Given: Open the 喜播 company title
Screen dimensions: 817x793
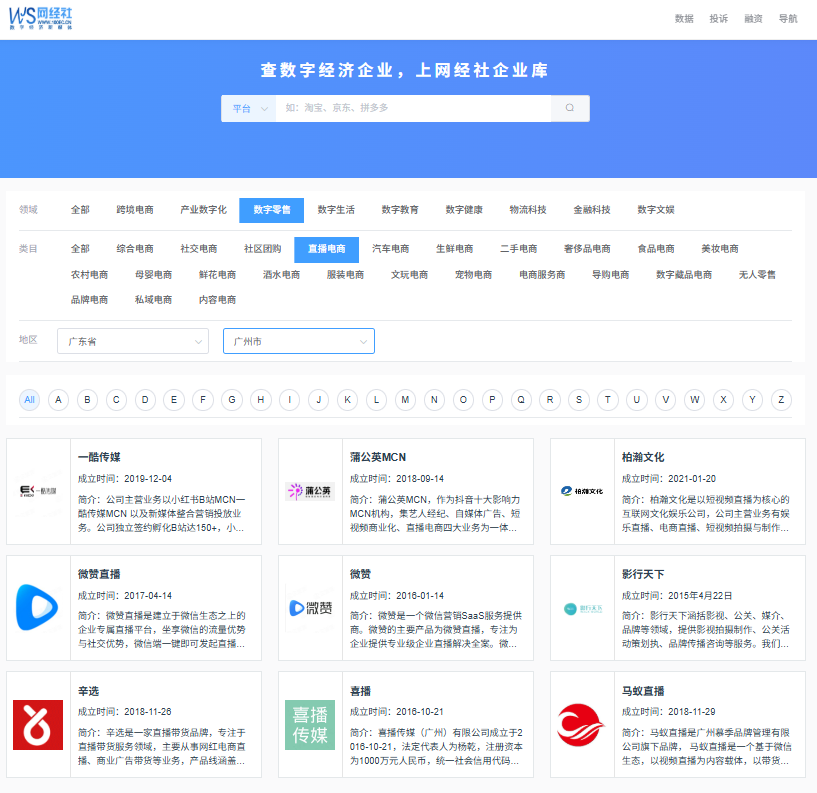Looking at the screenshot, I should [x=361, y=691].
